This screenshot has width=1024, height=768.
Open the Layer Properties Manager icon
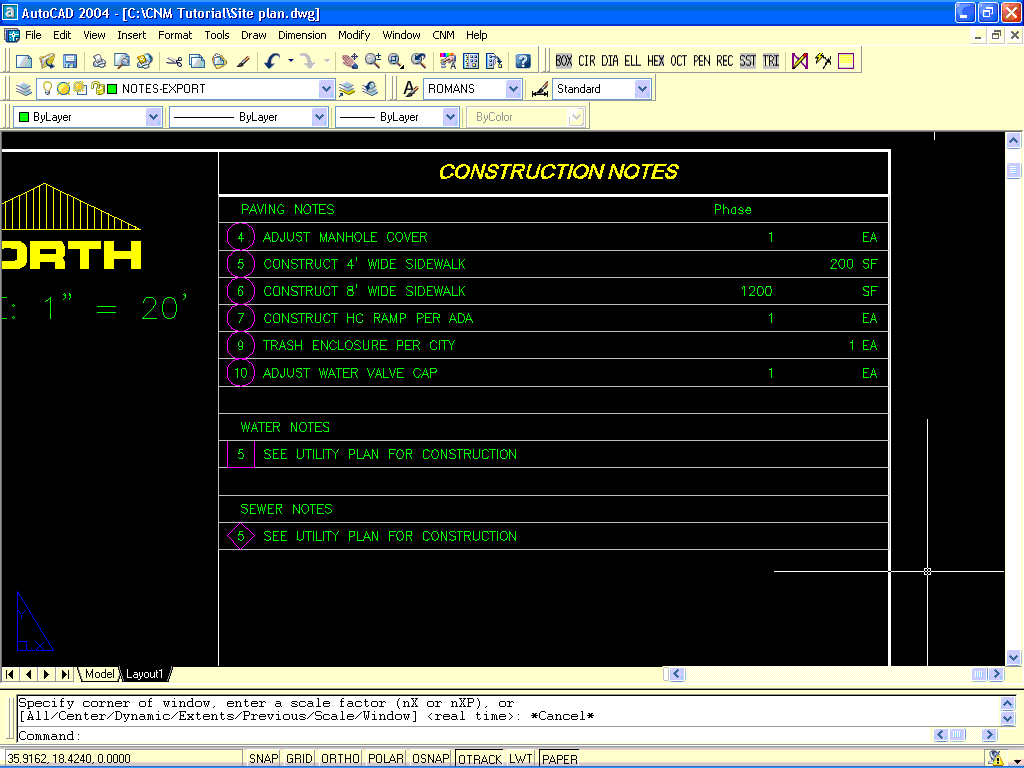[24, 89]
